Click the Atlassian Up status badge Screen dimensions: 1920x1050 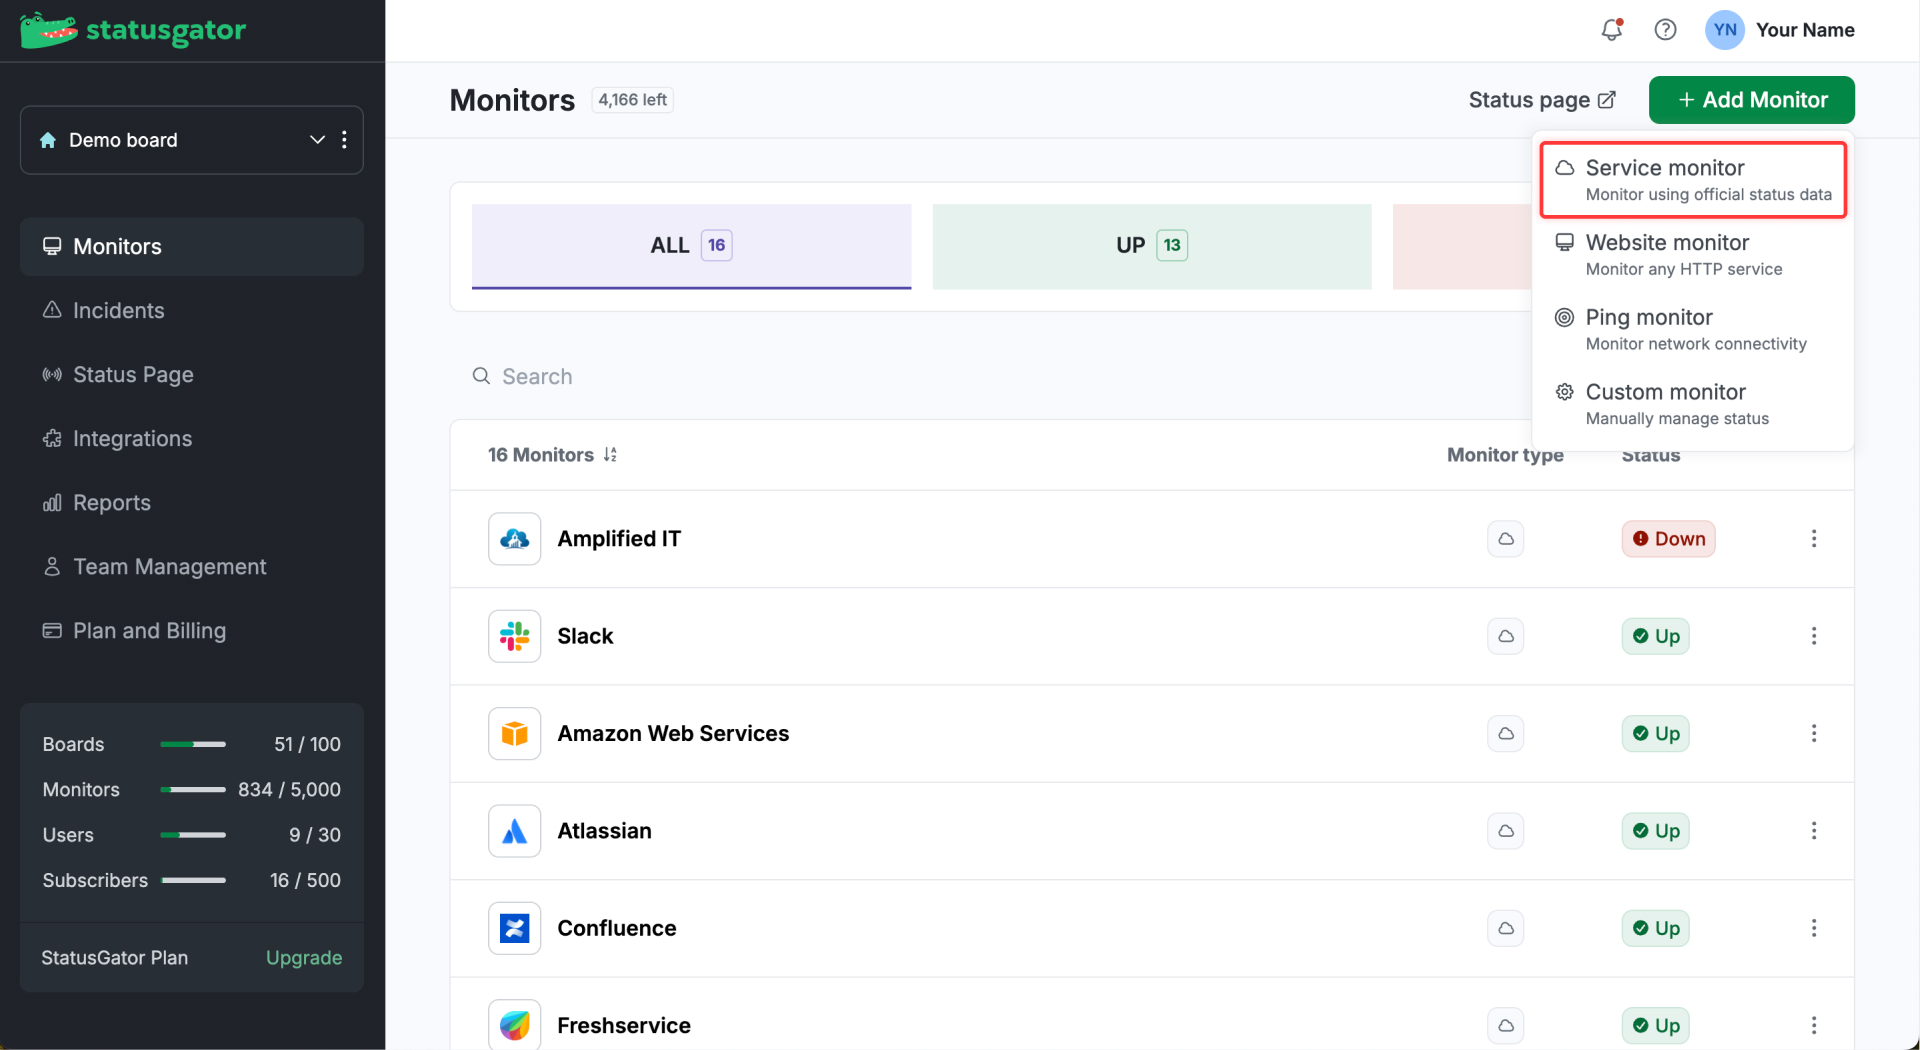pyautogui.click(x=1655, y=831)
